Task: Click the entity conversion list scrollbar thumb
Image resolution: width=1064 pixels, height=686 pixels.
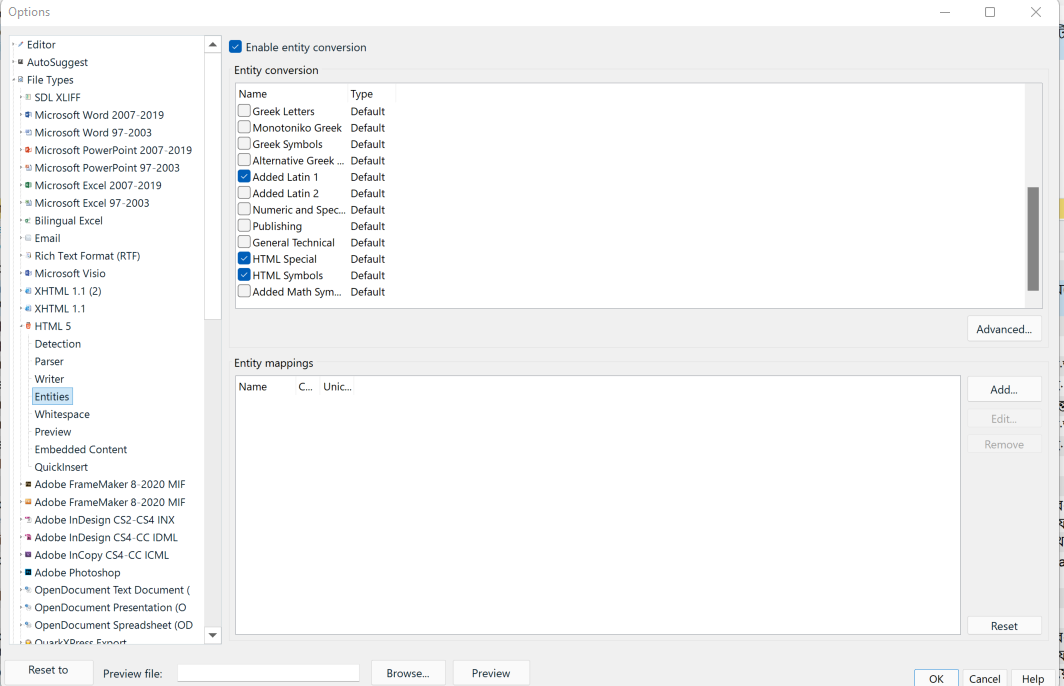Action: pos(1033,238)
